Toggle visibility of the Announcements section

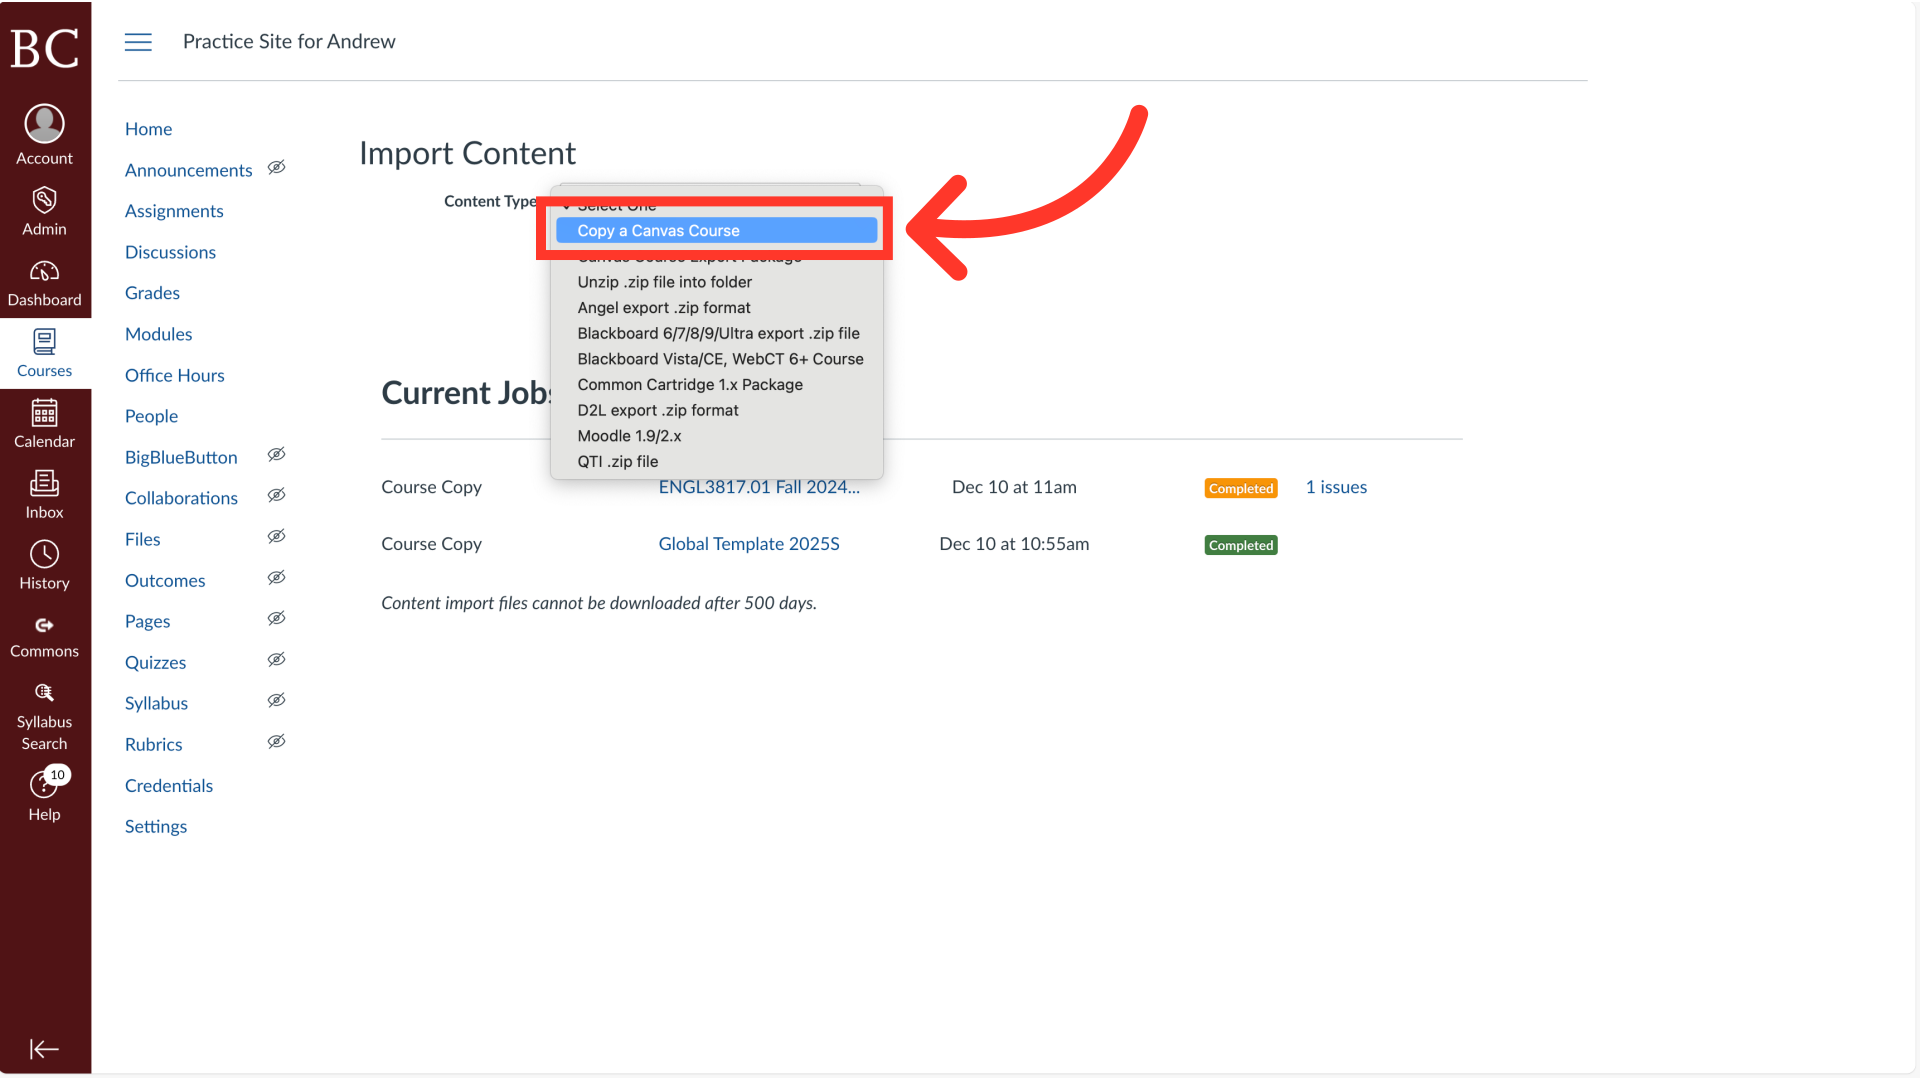(x=277, y=167)
